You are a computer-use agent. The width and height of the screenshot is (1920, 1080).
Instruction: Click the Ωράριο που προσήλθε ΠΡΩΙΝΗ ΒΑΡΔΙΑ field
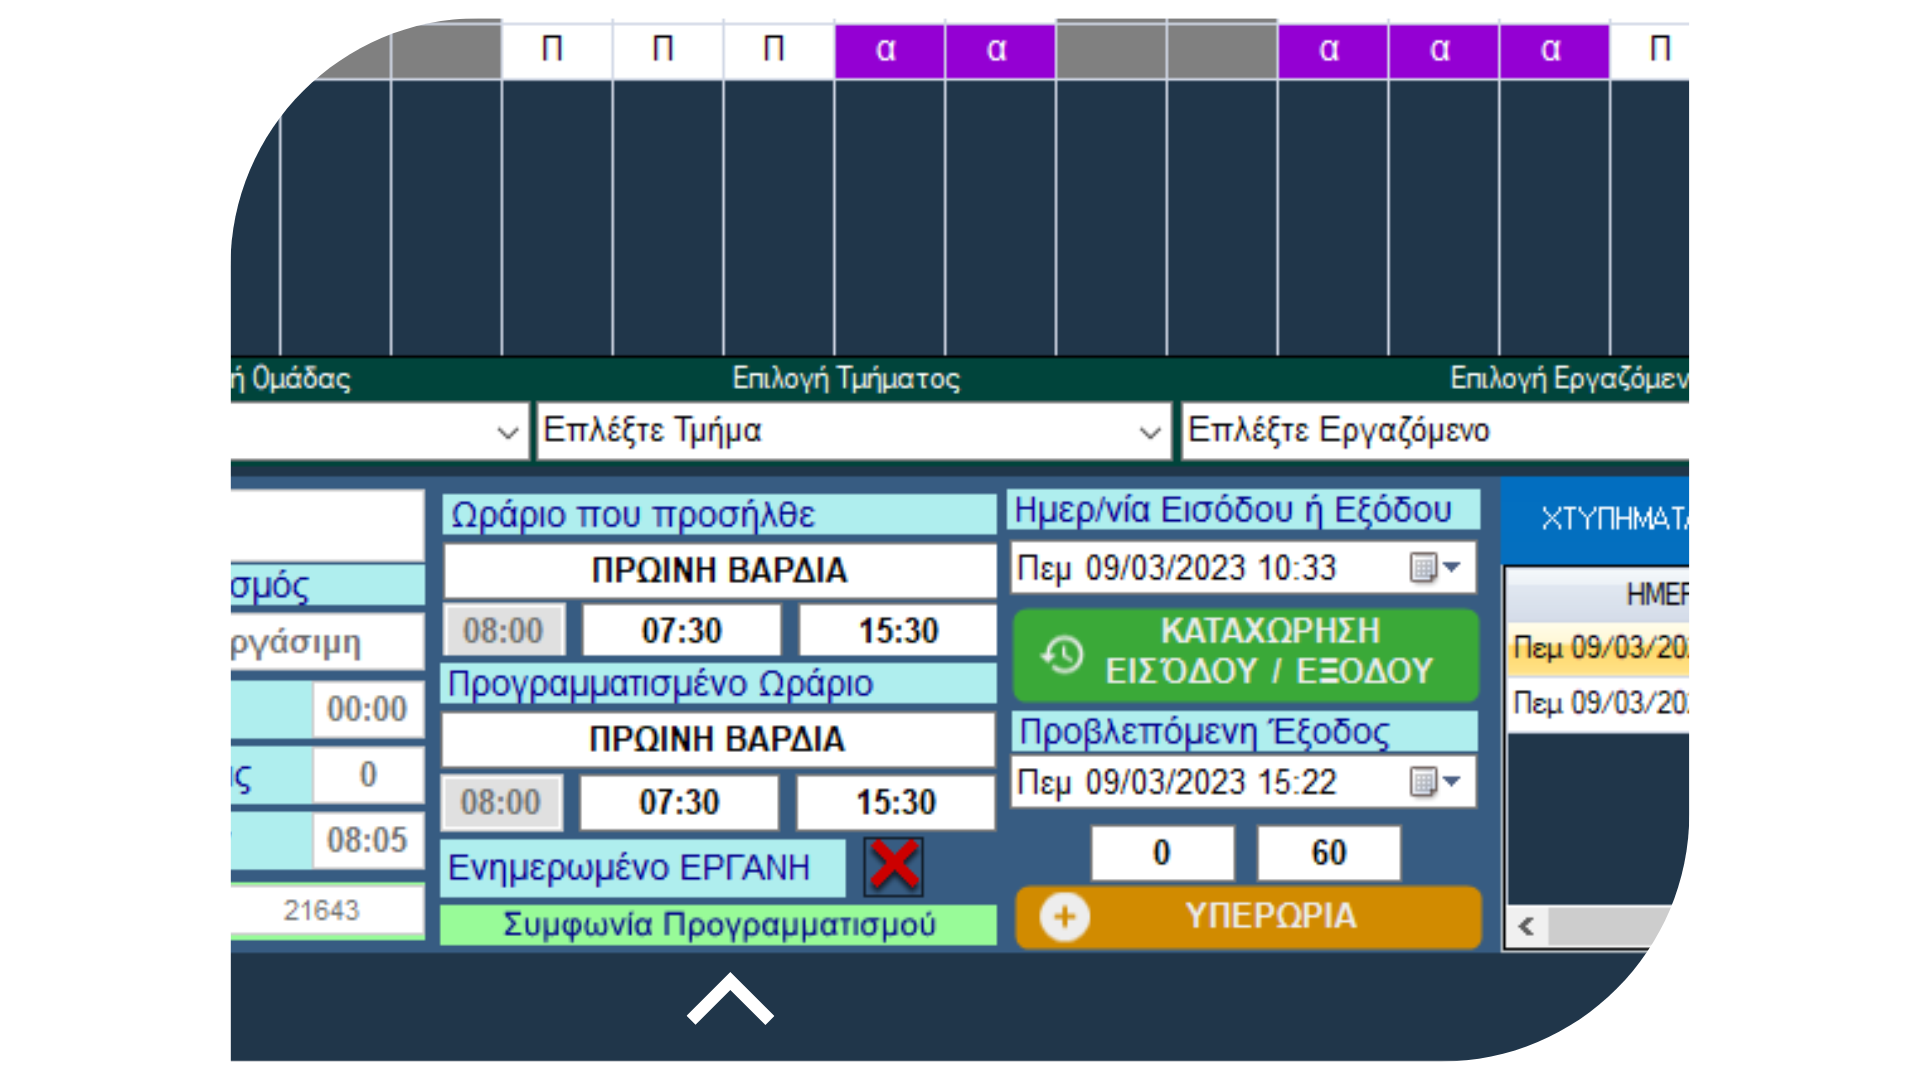[719, 570]
